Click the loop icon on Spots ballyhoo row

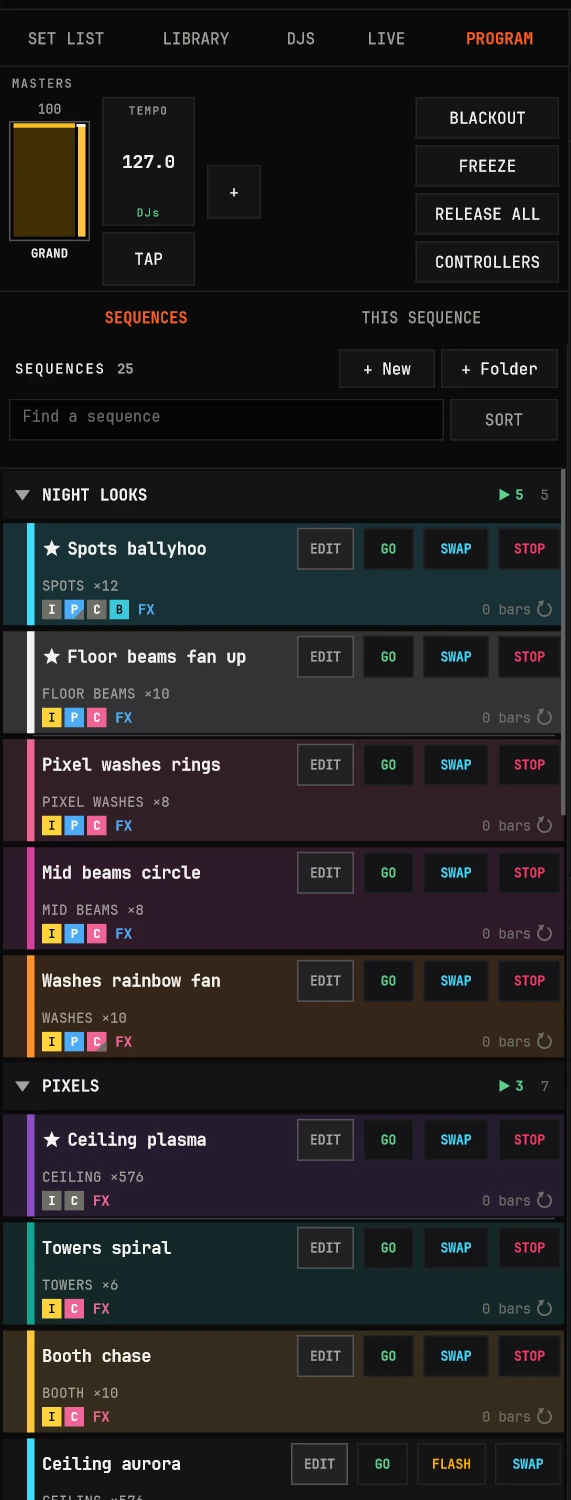point(545,609)
